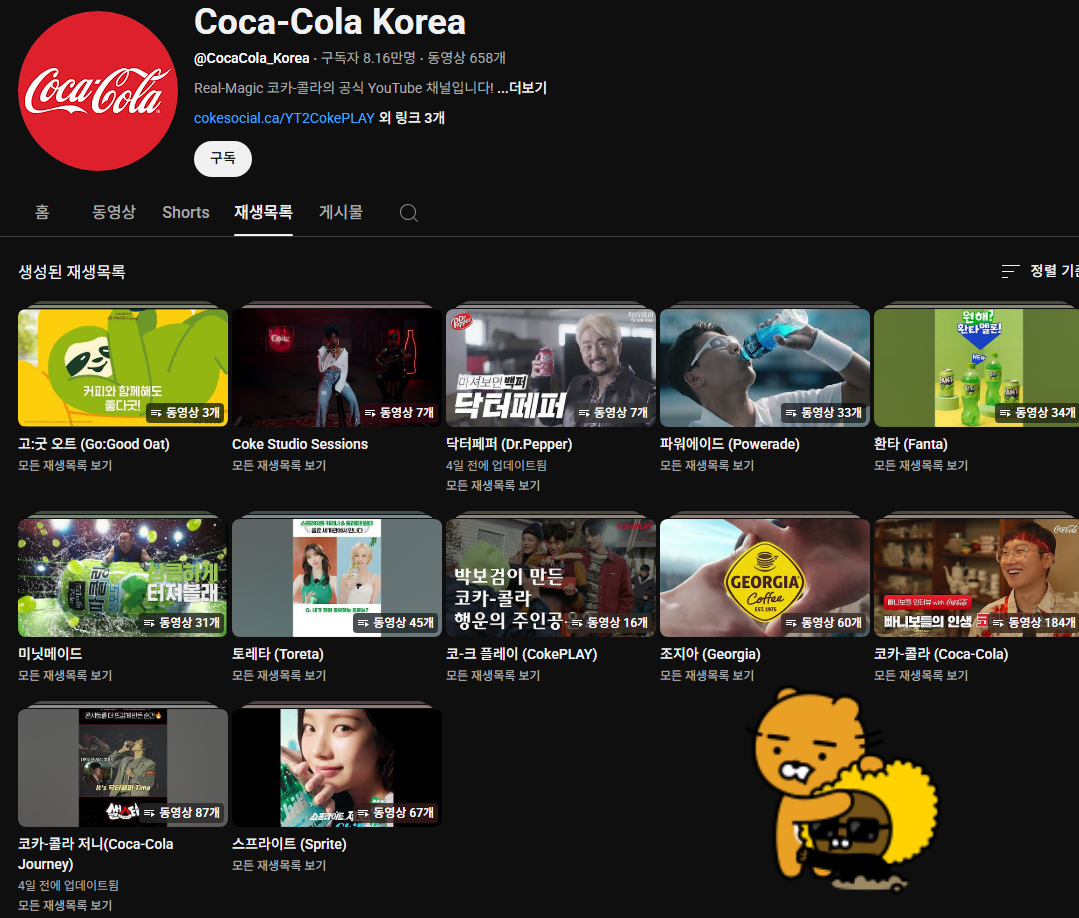The width and height of the screenshot is (1079, 918).
Task: Open the Shorts tab
Action: click(x=186, y=212)
